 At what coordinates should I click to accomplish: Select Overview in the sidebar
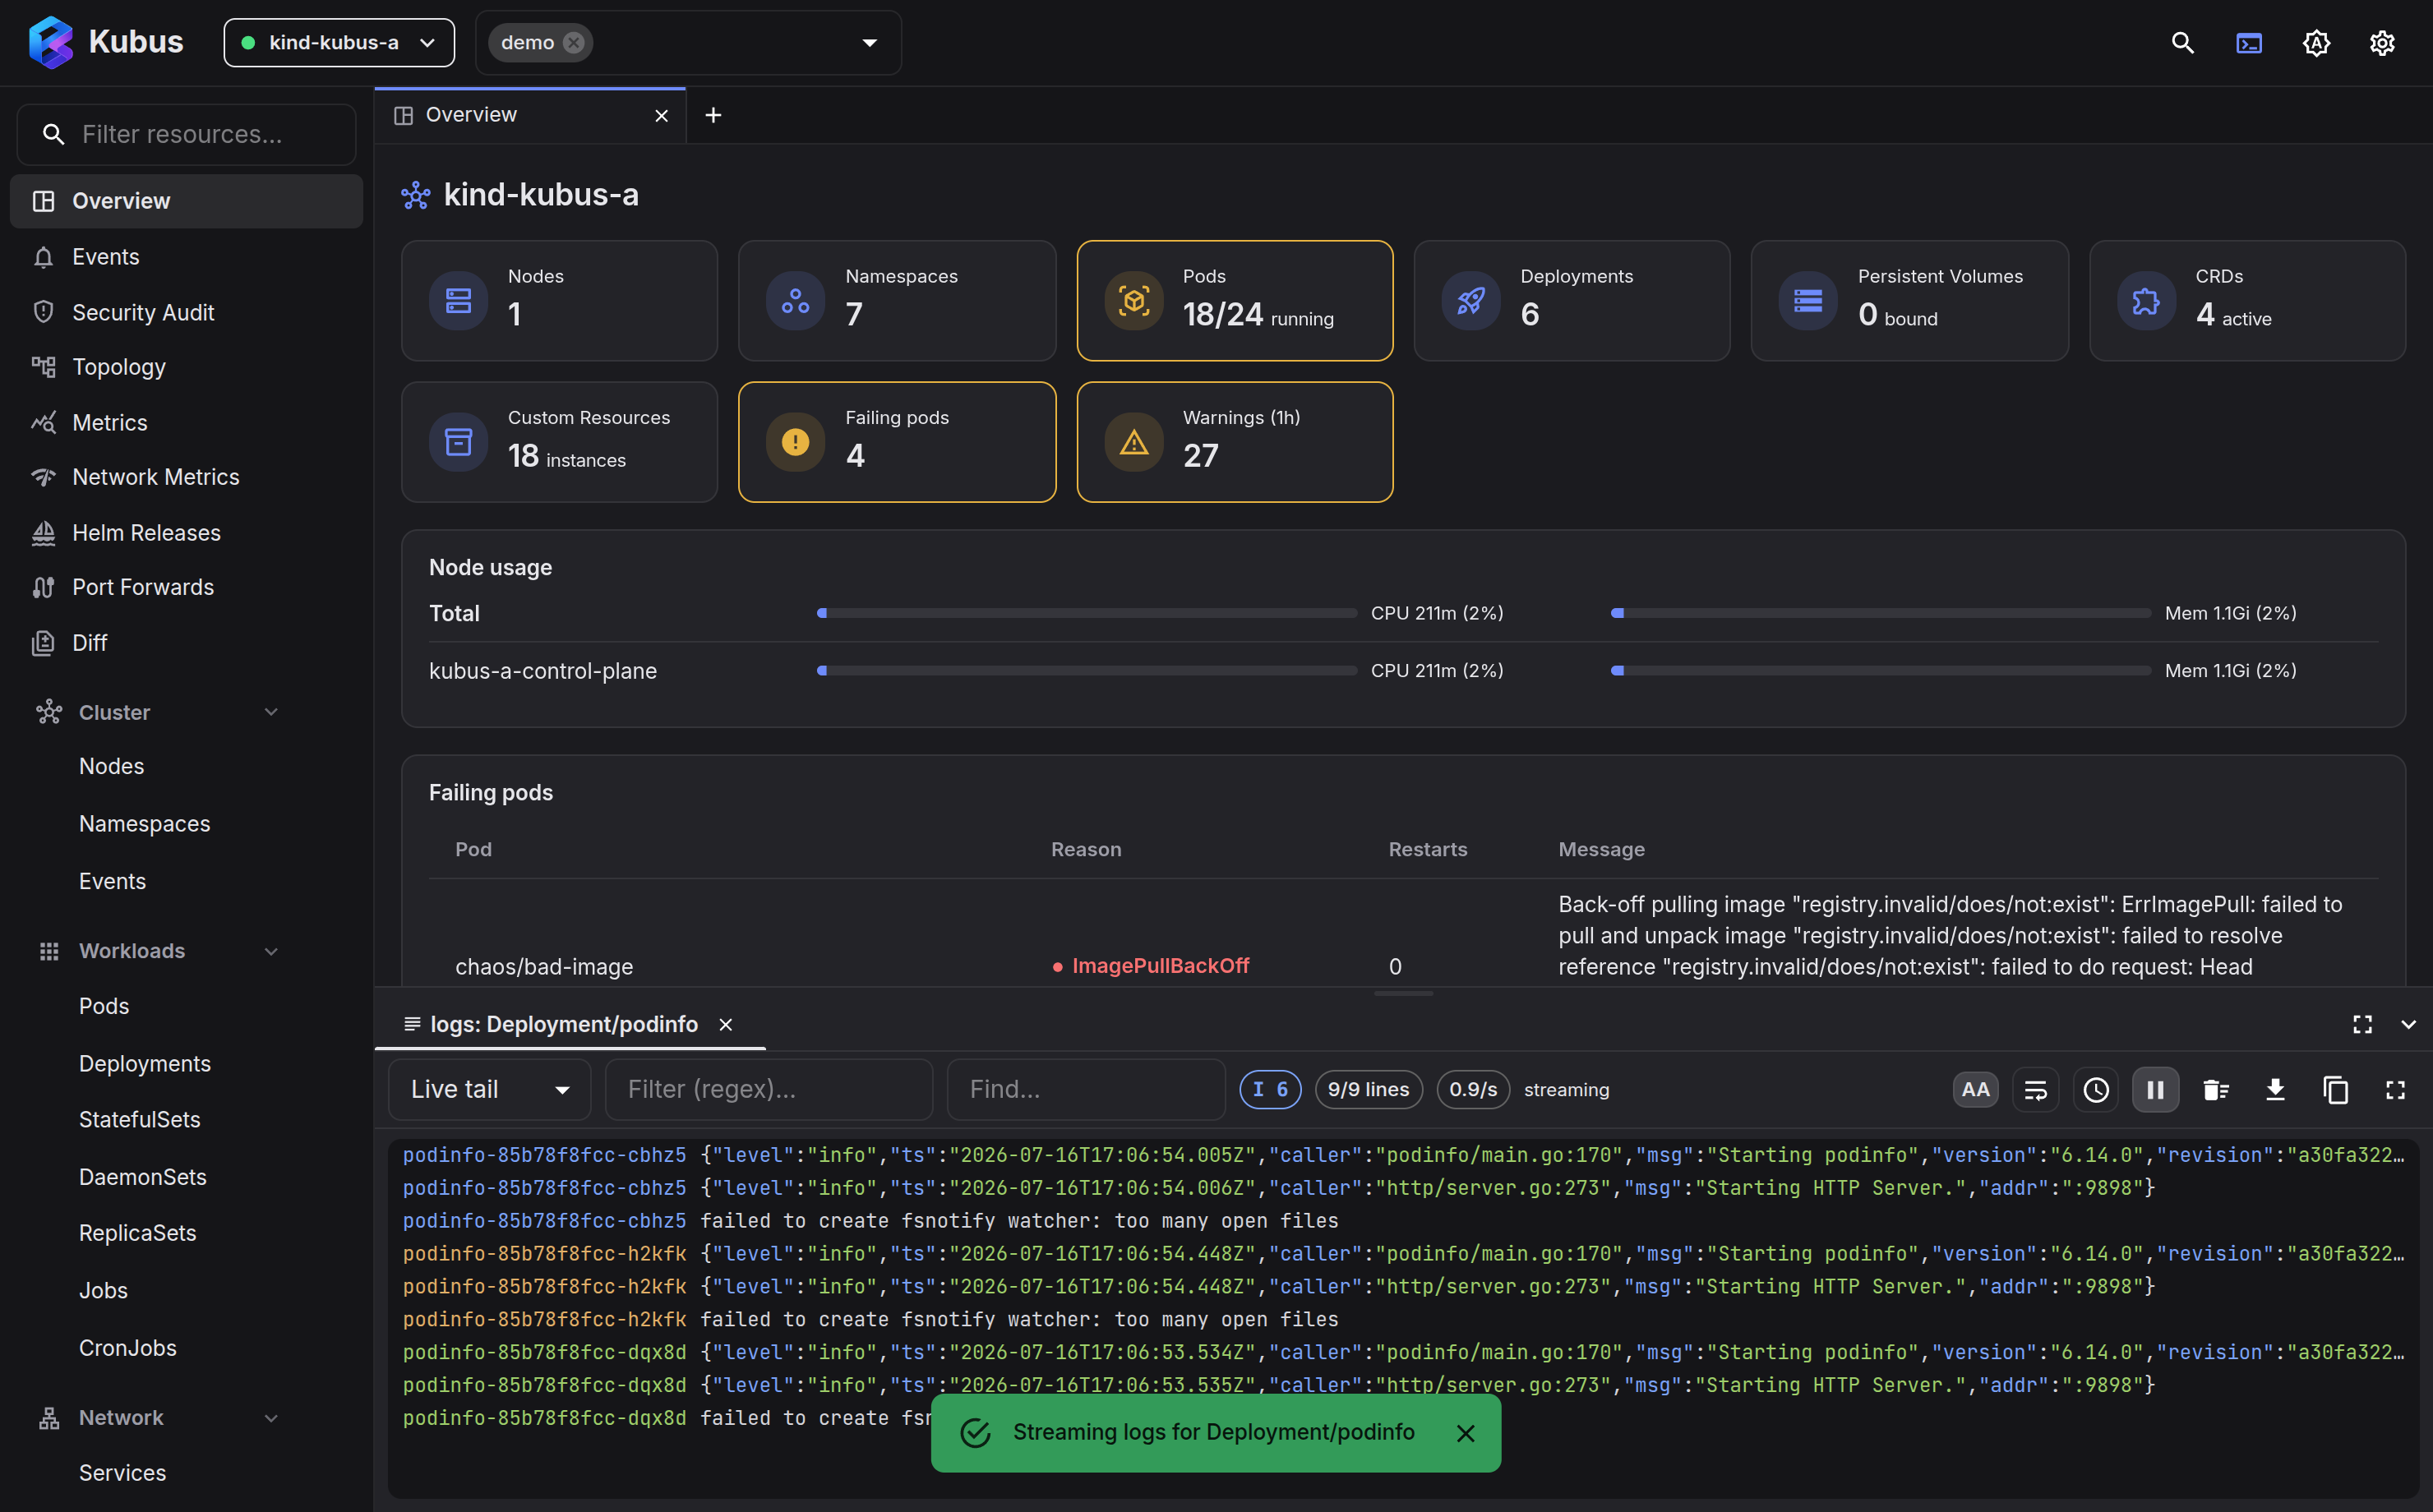(x=187, y=201)
